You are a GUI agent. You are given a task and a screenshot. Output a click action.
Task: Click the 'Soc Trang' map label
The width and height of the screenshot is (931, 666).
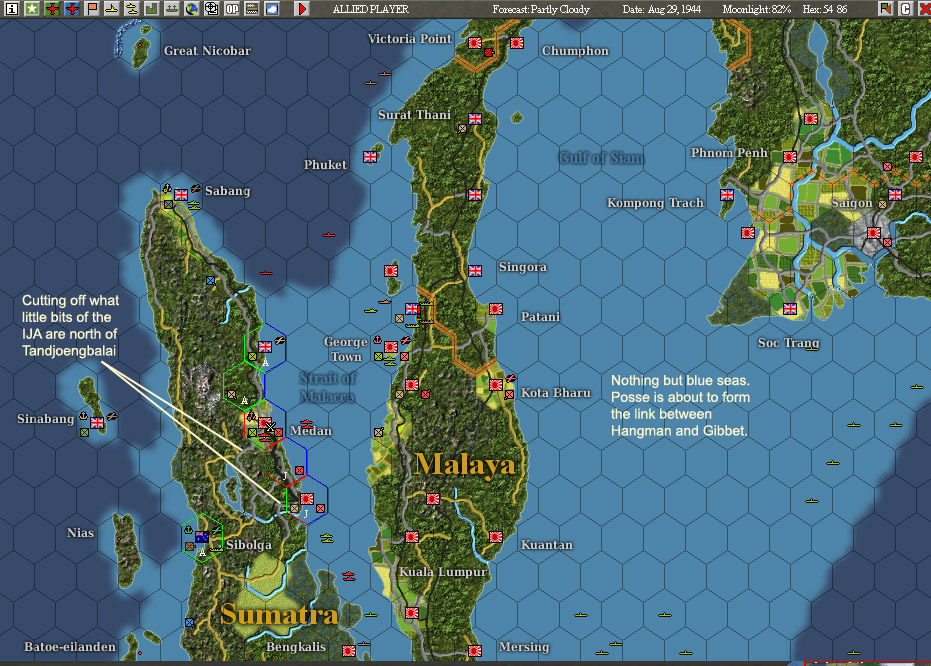tap(788, 342)
